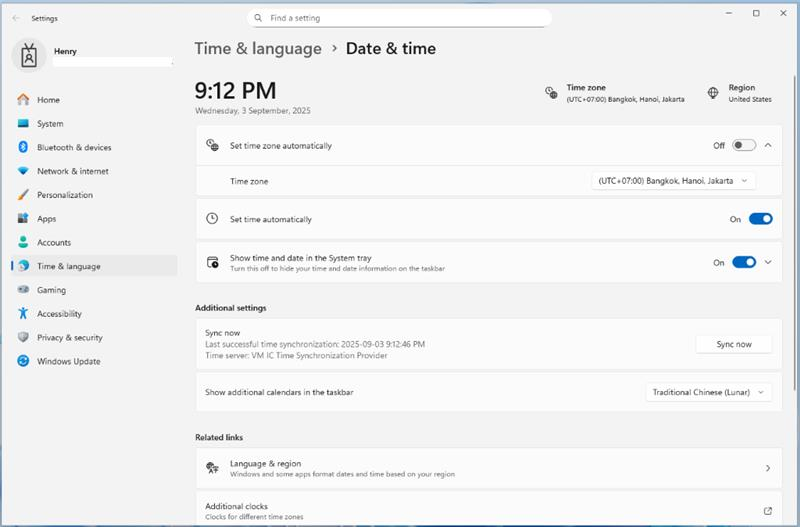Go to Home settings page
800x527 pixels.
click(x=94, y=99)
